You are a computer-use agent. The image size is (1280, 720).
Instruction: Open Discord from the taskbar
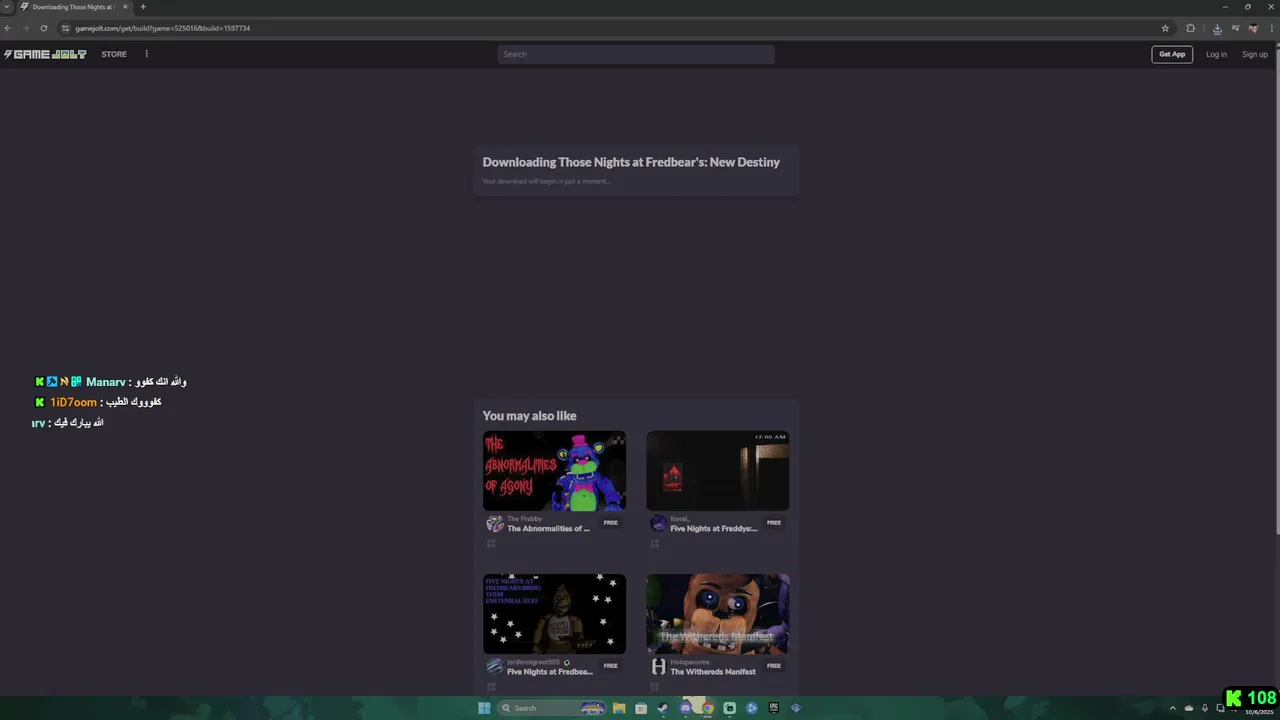pyautogui.click(x=685, y=708)
